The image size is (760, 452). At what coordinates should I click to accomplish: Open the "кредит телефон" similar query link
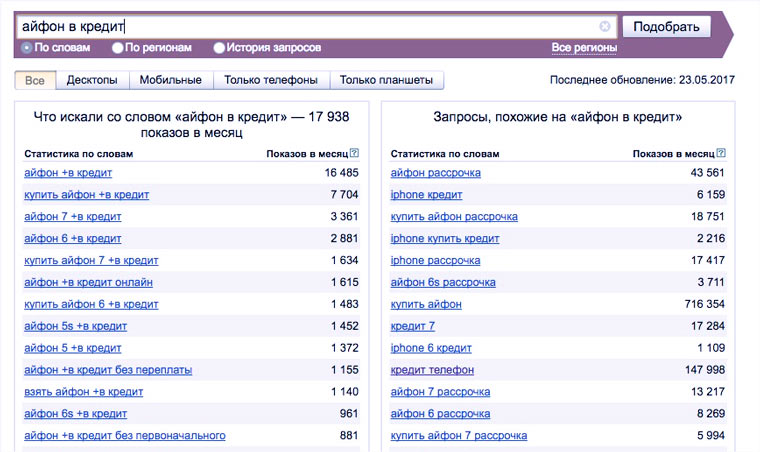click(x=433, y=370)
